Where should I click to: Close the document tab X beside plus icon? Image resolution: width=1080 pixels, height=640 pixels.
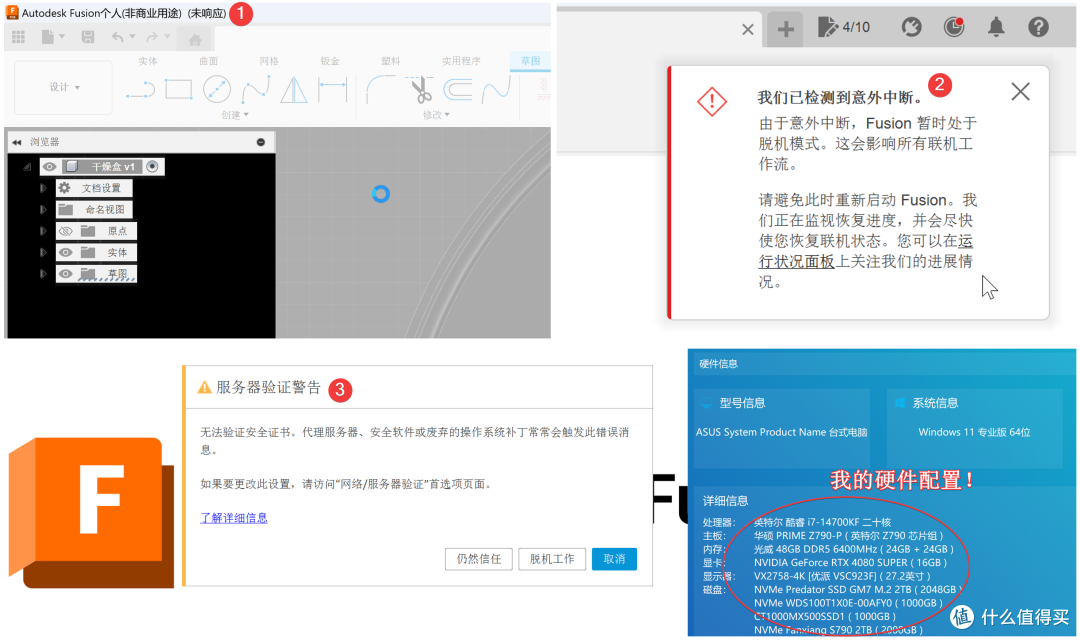747,30
